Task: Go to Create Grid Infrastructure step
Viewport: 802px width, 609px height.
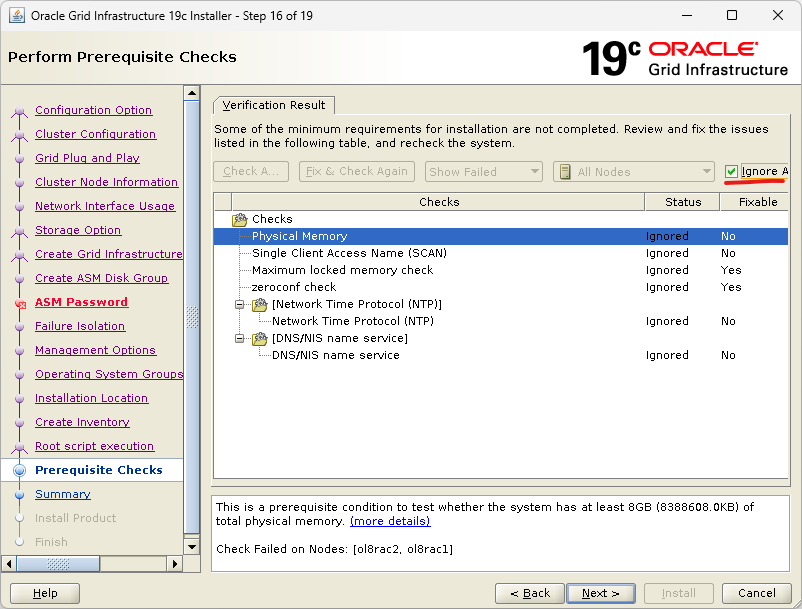Action: [108, 254]
